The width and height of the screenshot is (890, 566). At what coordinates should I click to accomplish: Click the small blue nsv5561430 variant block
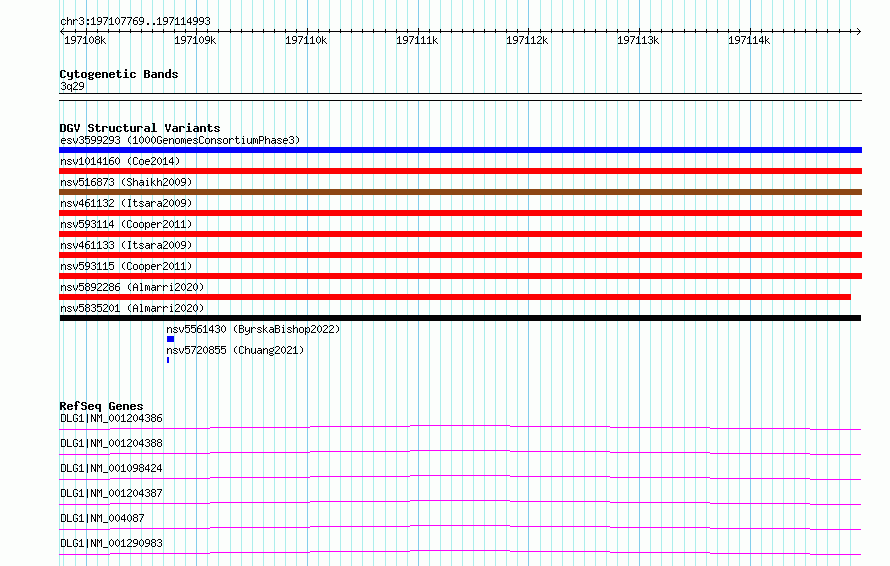point(170,339)
